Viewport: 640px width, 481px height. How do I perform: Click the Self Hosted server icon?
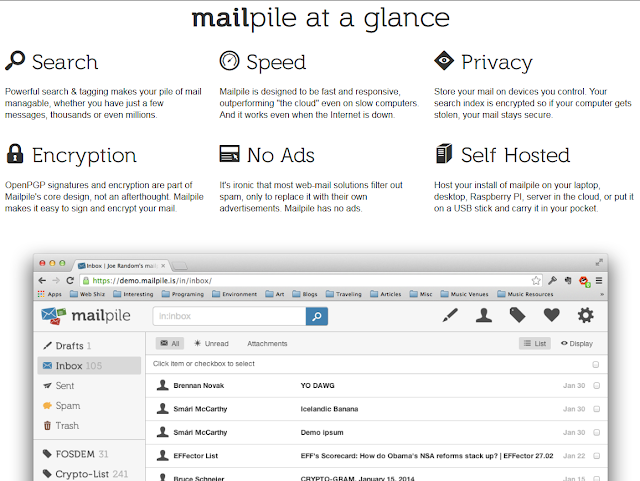click(444, 154)
